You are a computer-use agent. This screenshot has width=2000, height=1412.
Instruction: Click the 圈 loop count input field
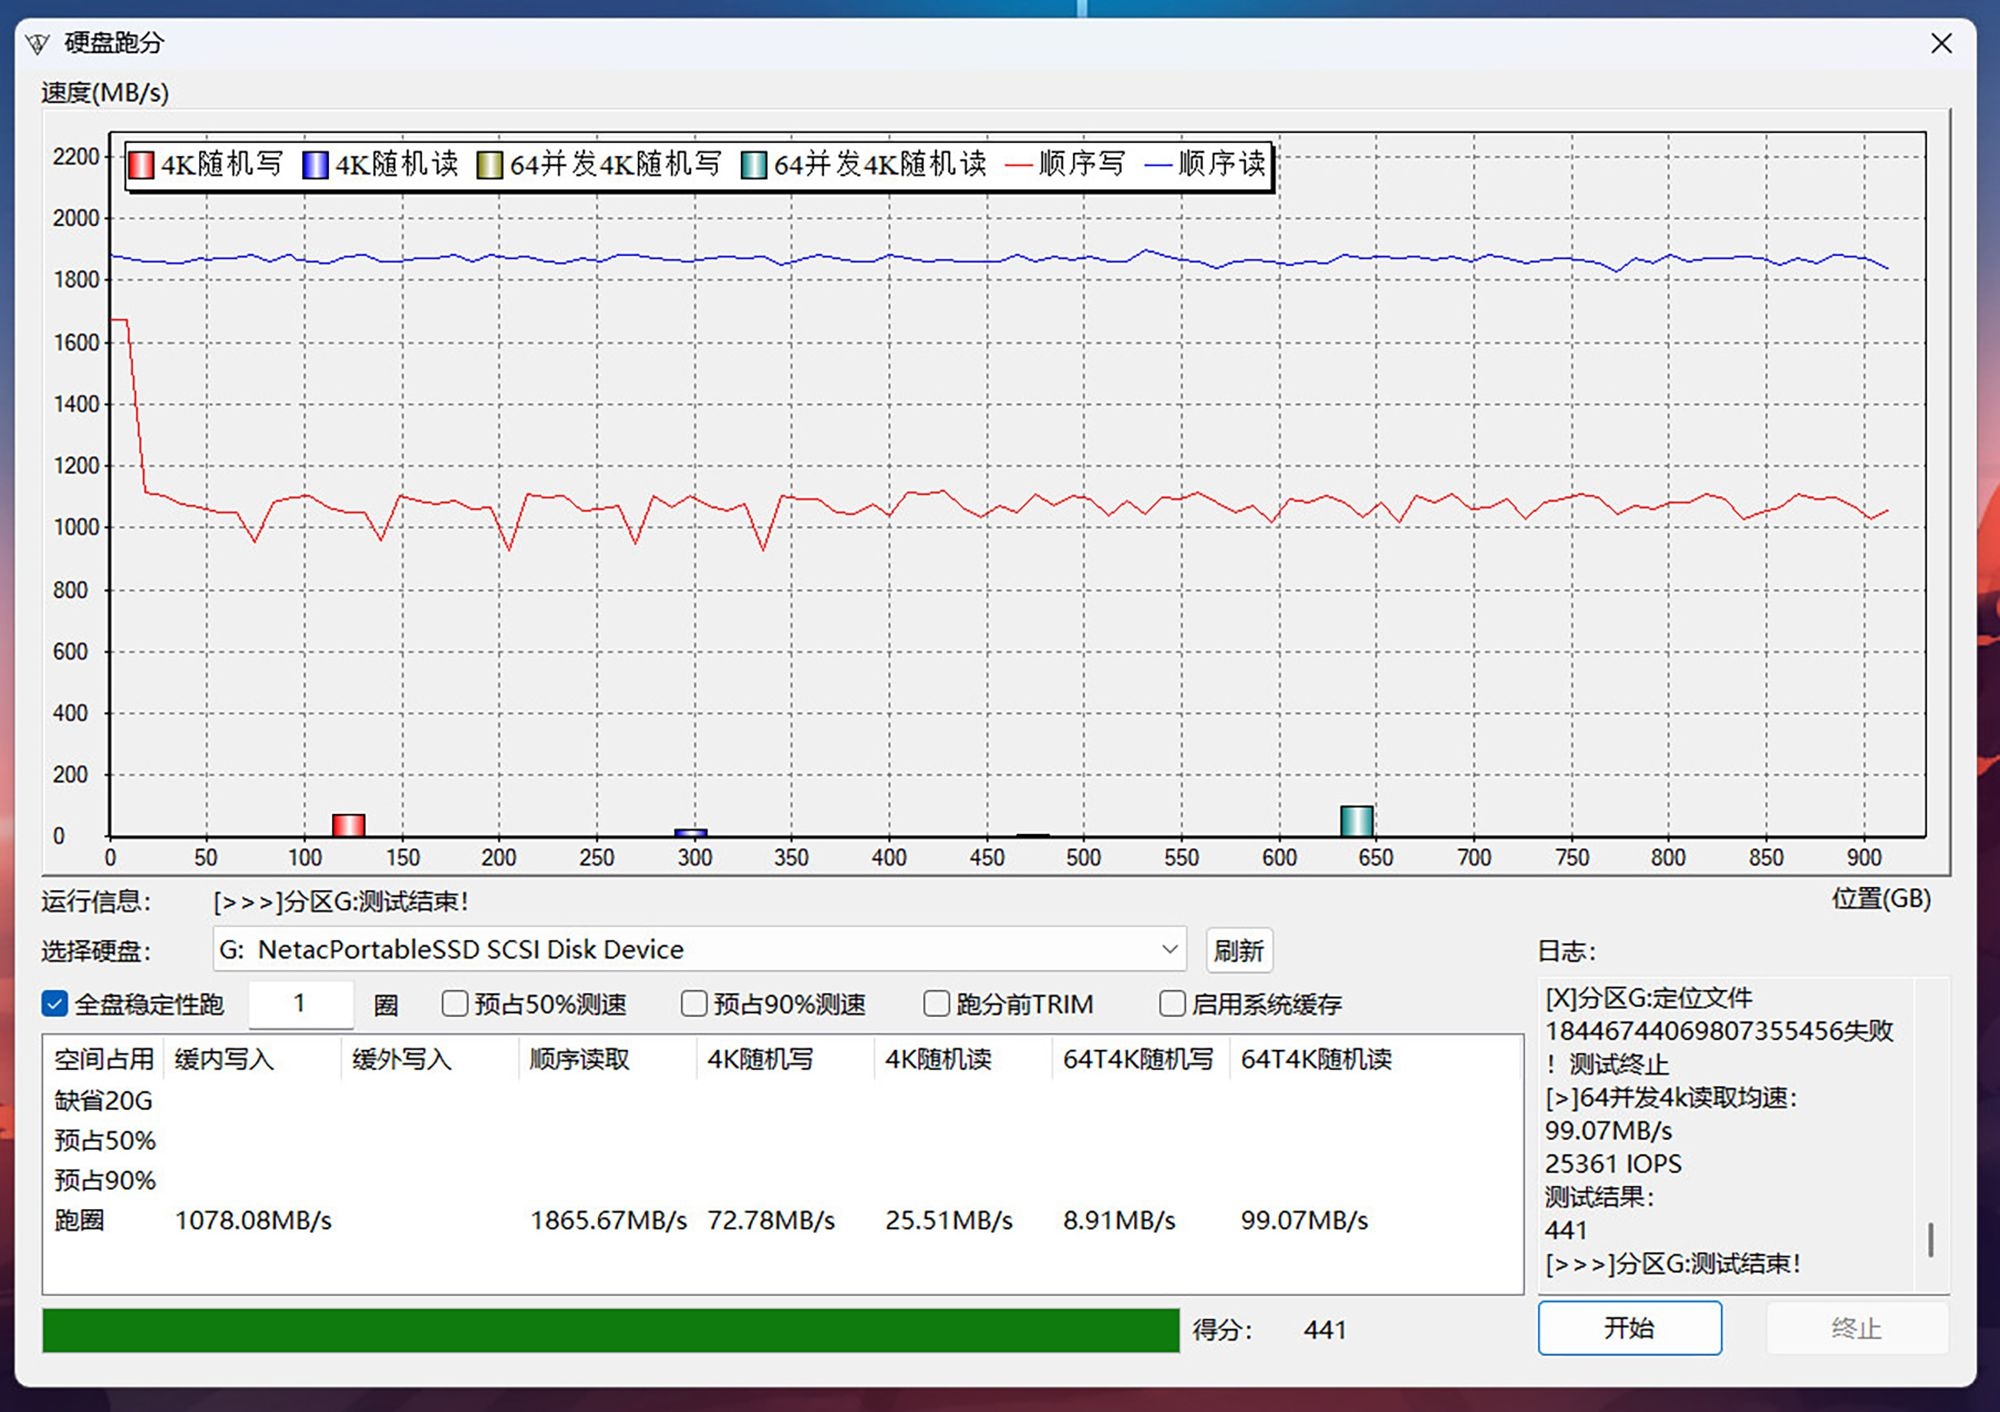[300, 1004]
